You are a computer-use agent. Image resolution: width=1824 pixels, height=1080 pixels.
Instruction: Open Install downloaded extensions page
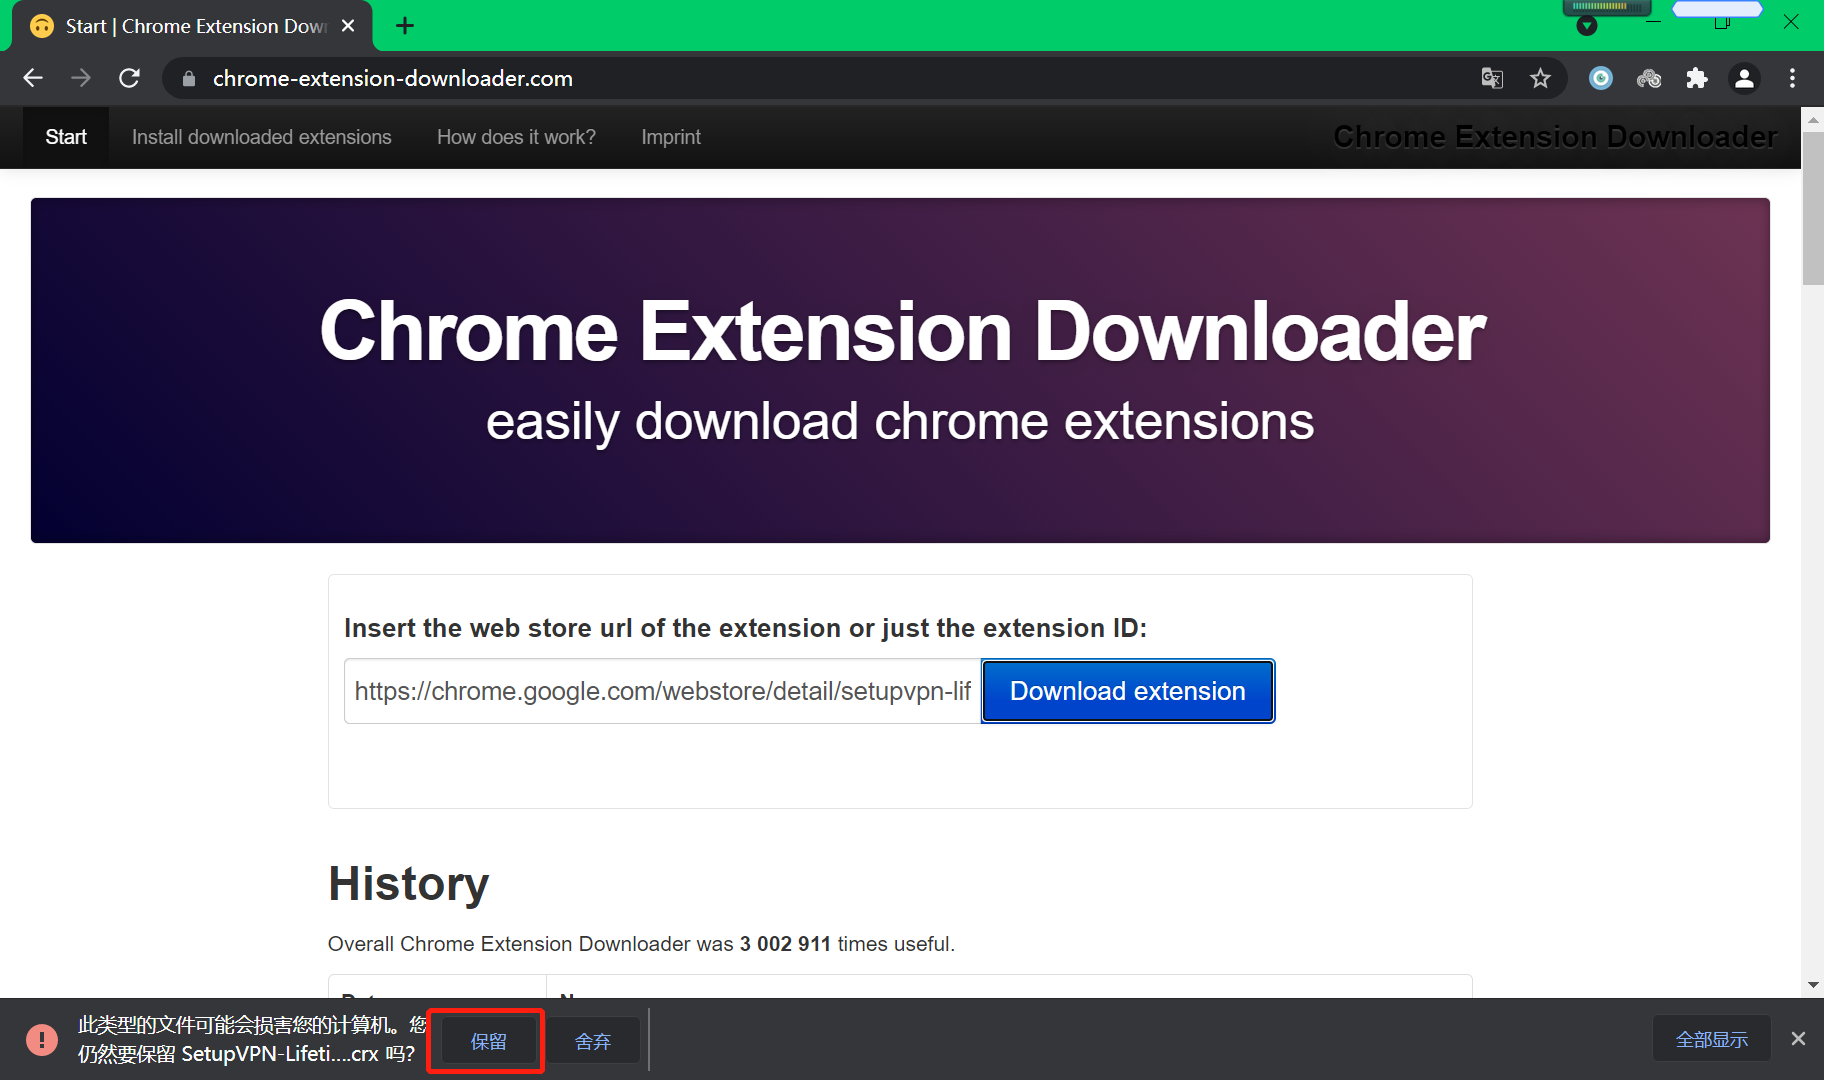tap(262, 137)
